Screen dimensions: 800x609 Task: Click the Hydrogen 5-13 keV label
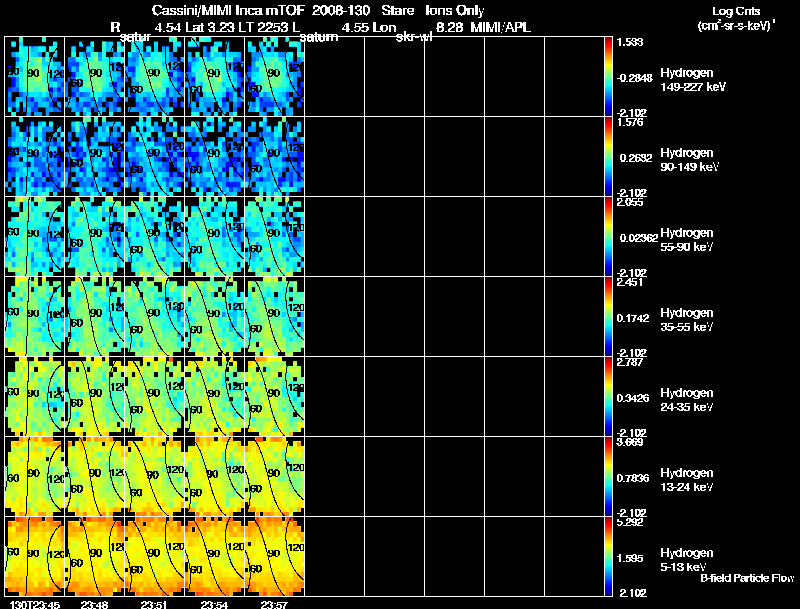tap(687, 560)
